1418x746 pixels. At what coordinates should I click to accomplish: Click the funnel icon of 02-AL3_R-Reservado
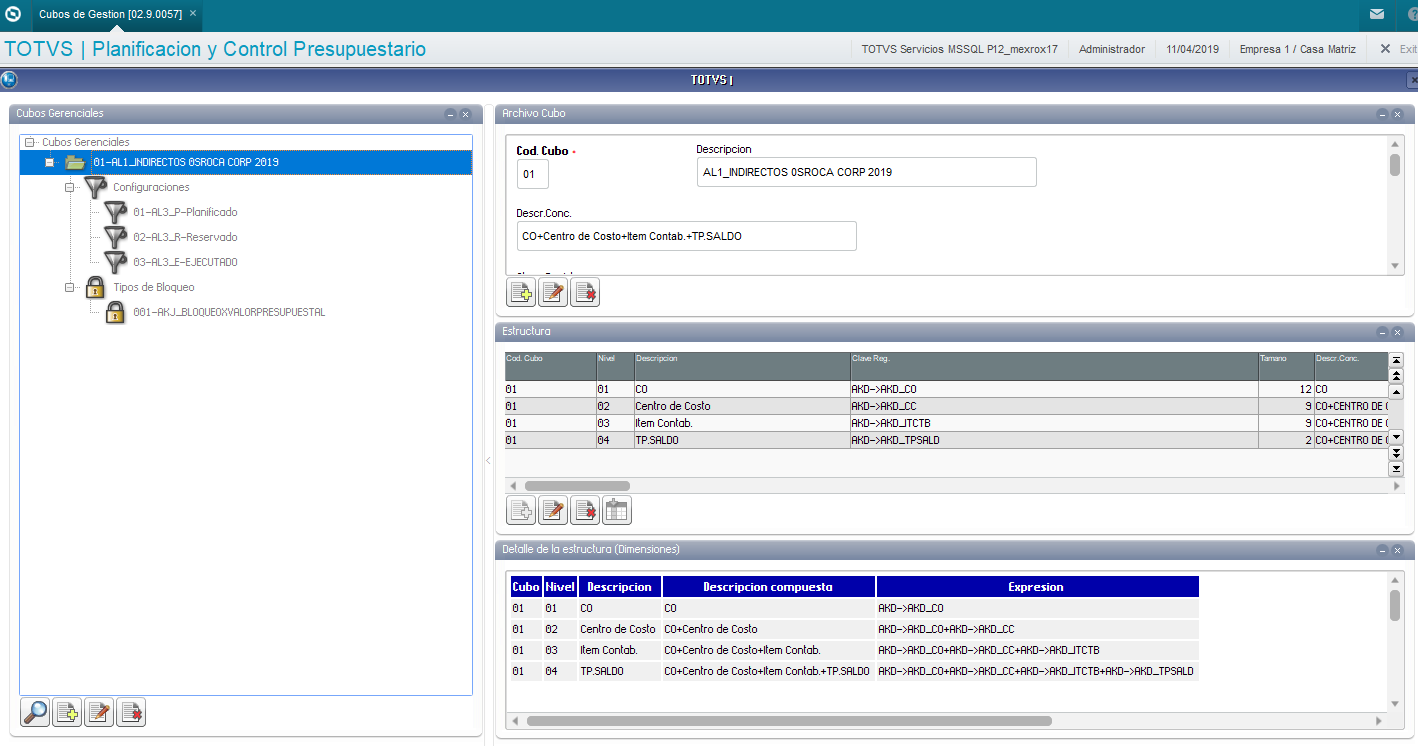point(115,237)
